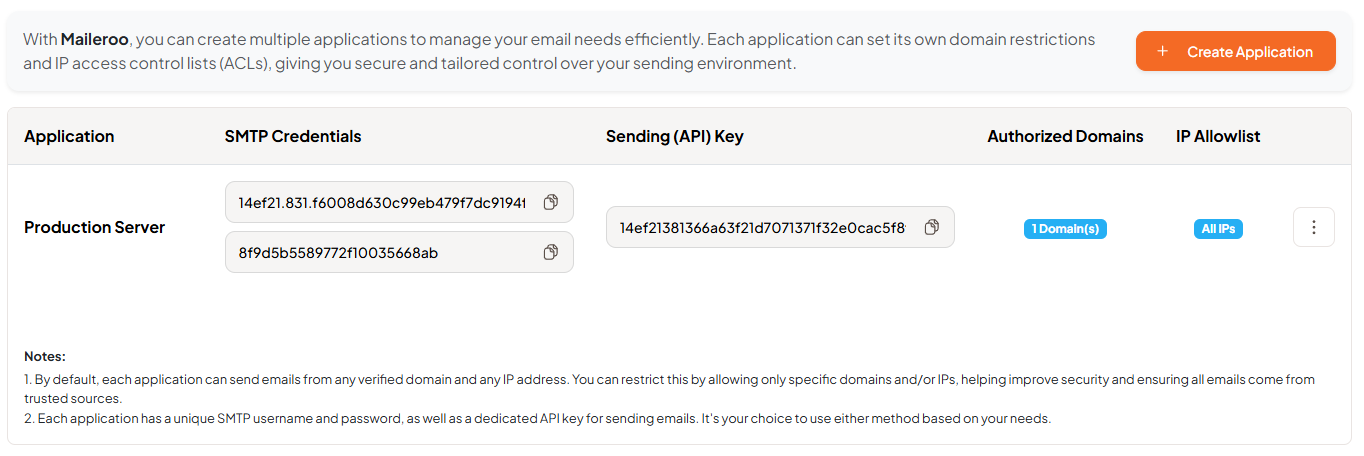Click the Sending API key text field
Screen dimensions: 1364x456
pos(762,227)
